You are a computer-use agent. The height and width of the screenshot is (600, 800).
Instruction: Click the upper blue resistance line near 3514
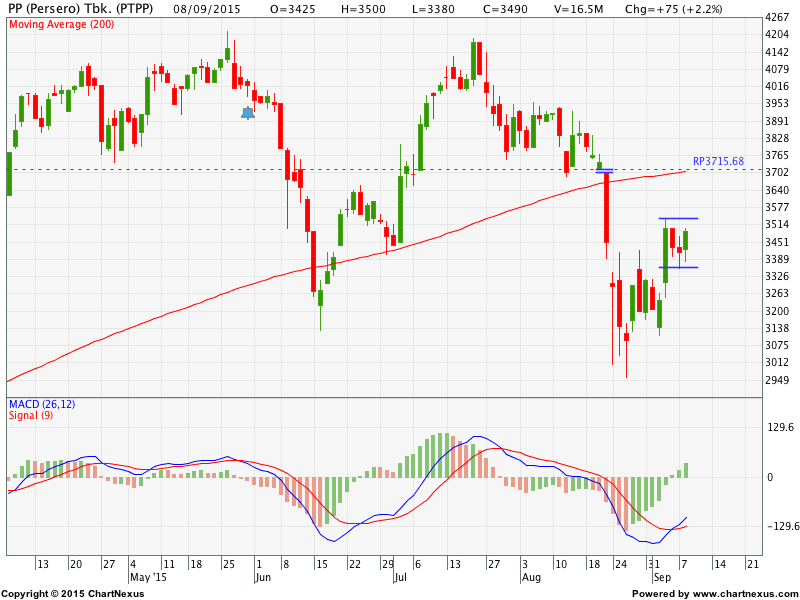(677, 218)
